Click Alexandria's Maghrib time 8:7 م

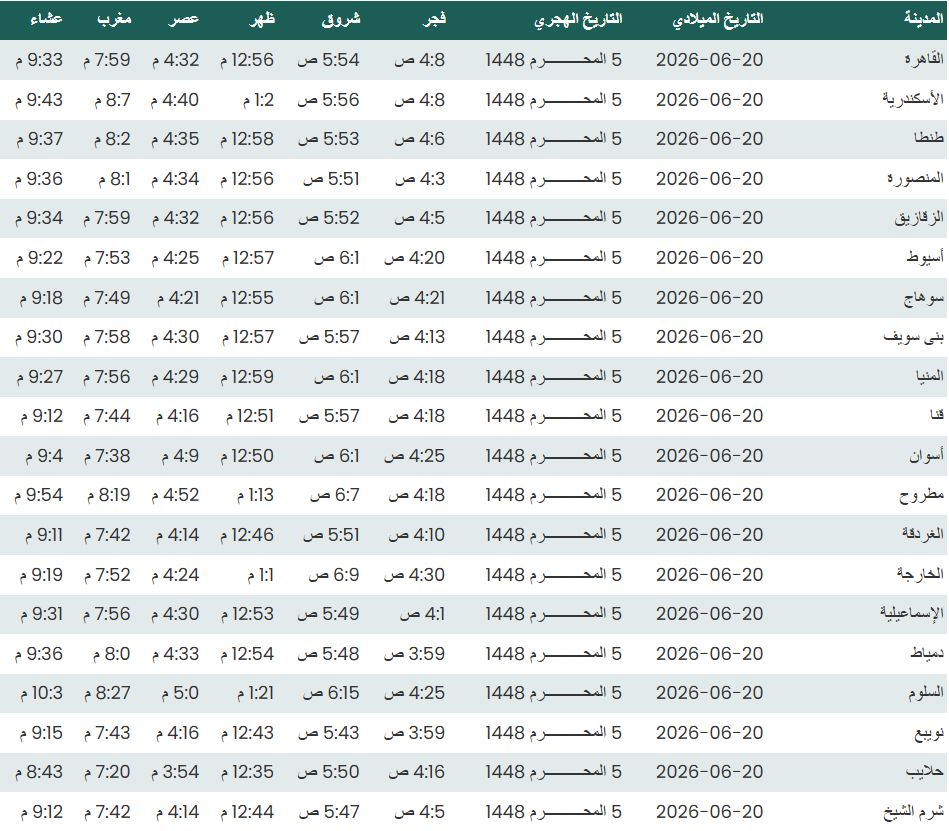[x=112, y=100]
